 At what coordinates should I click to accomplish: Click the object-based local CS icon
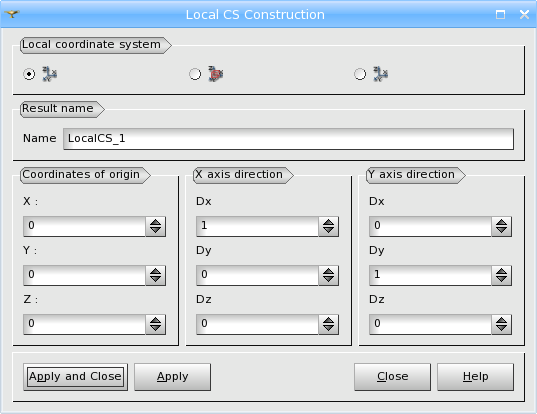click(x=216, y=74)
